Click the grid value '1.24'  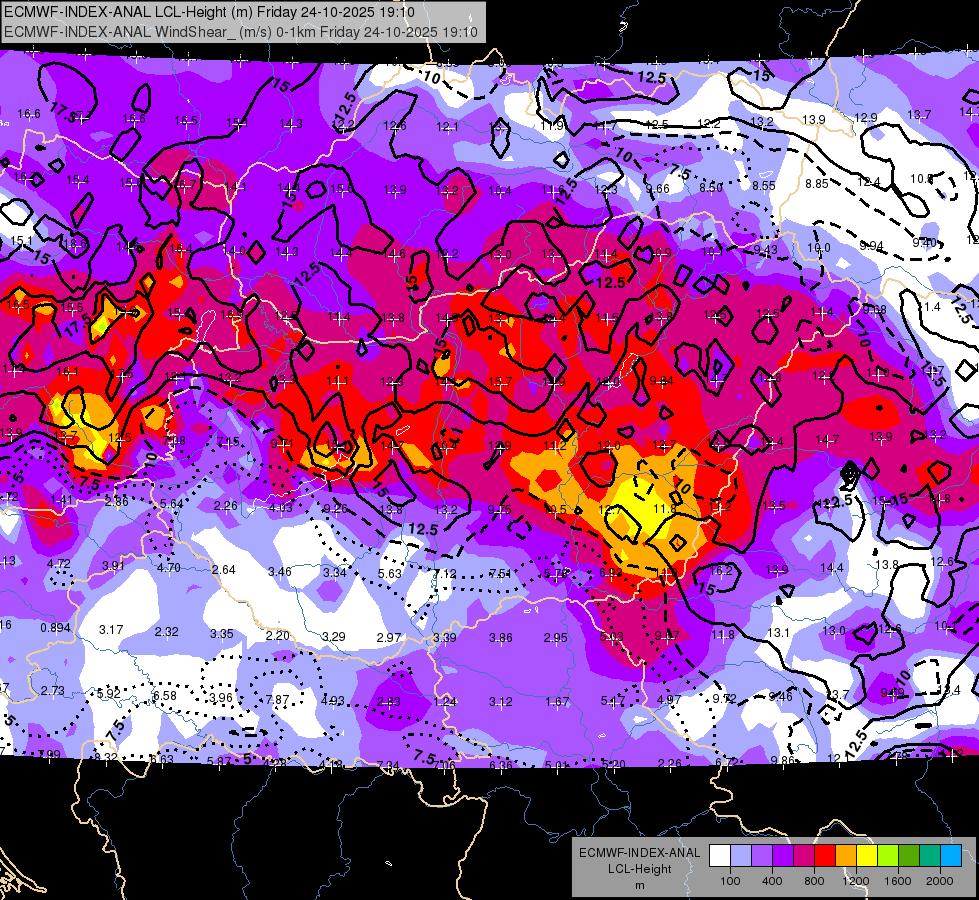[x=445, y=702]
